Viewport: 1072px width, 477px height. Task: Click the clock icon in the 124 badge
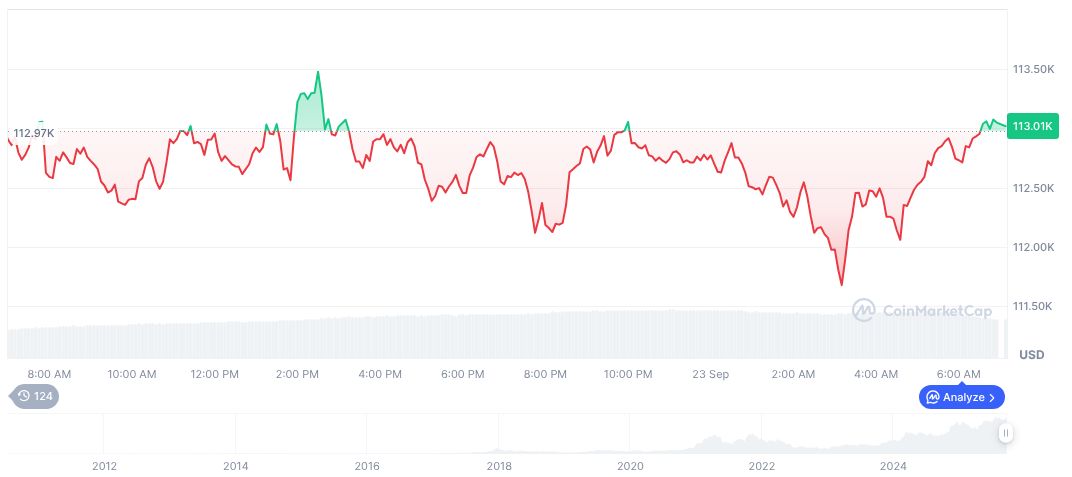pos(24,396)
